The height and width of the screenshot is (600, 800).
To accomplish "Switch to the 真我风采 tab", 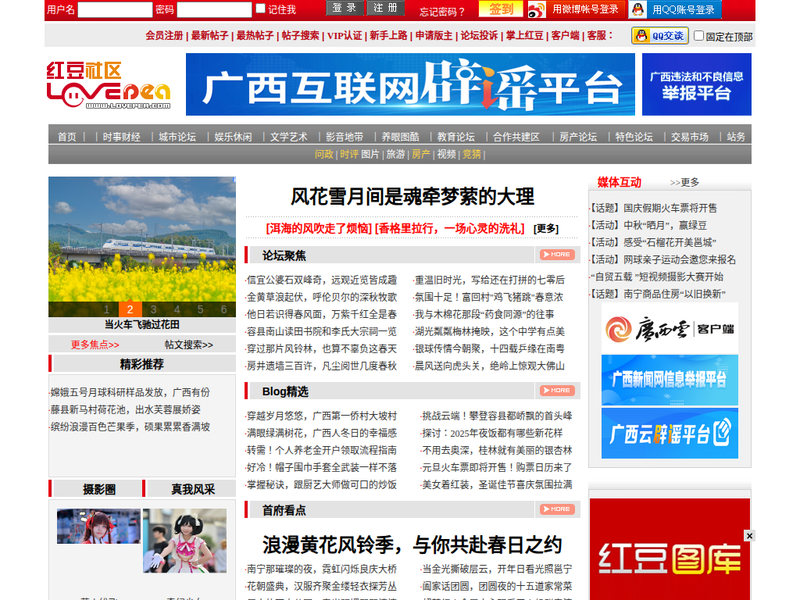I will [193, 489].
